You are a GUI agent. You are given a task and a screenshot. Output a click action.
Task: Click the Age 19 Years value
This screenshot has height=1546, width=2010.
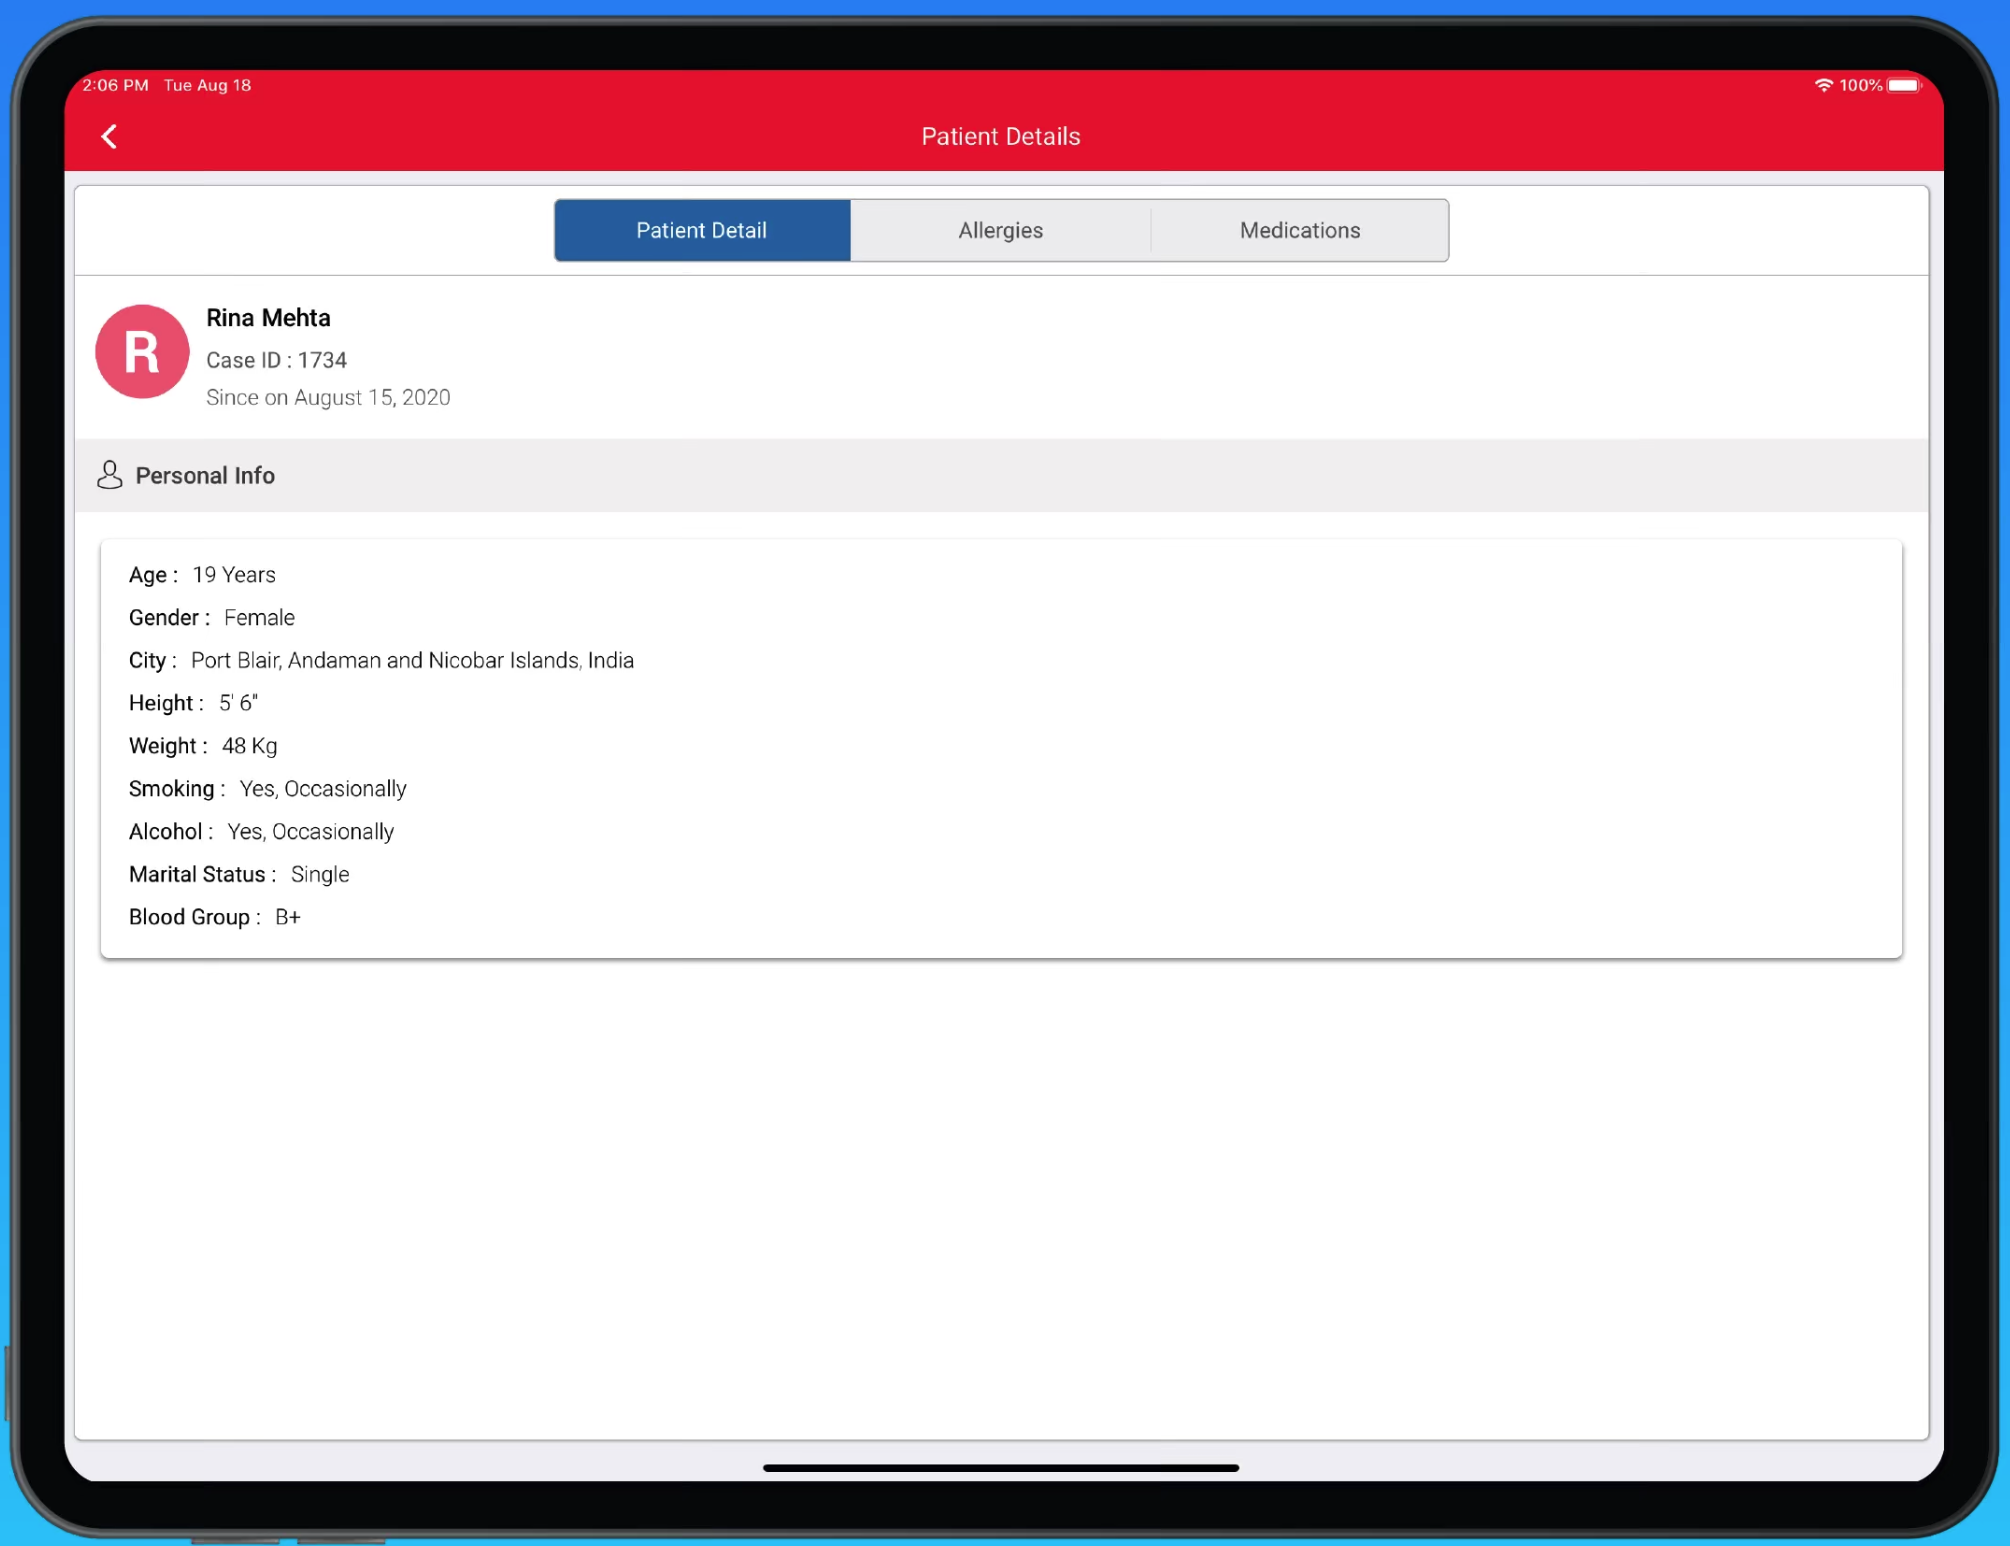[234, 575]
